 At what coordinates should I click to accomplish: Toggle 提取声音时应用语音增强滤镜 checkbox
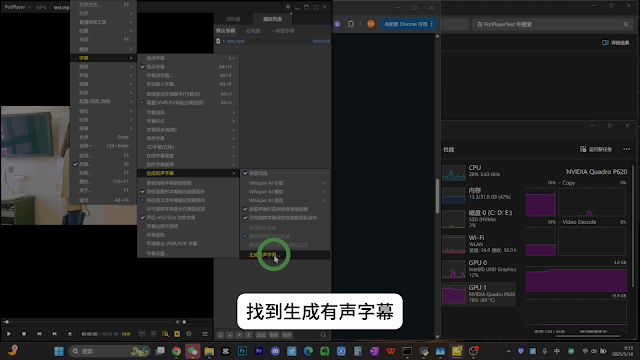(x=285, y=209)
